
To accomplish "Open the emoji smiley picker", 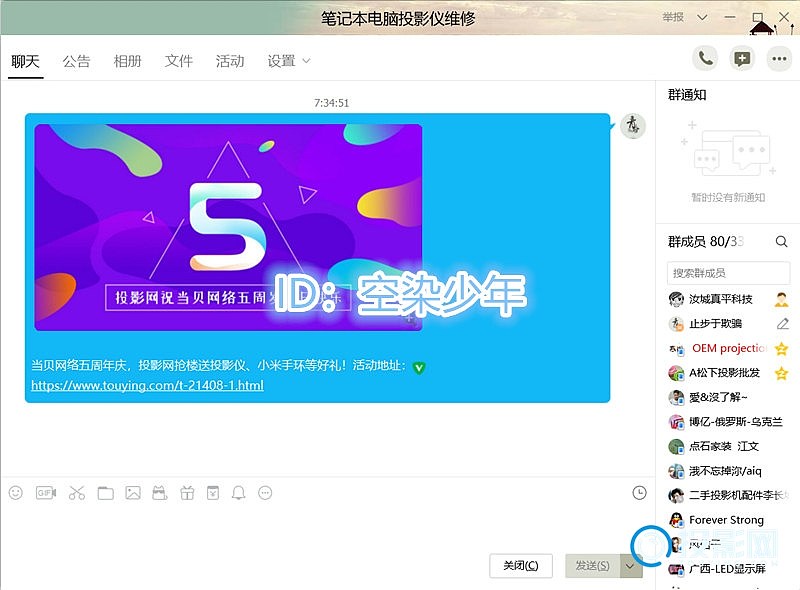I will point(16,493).
